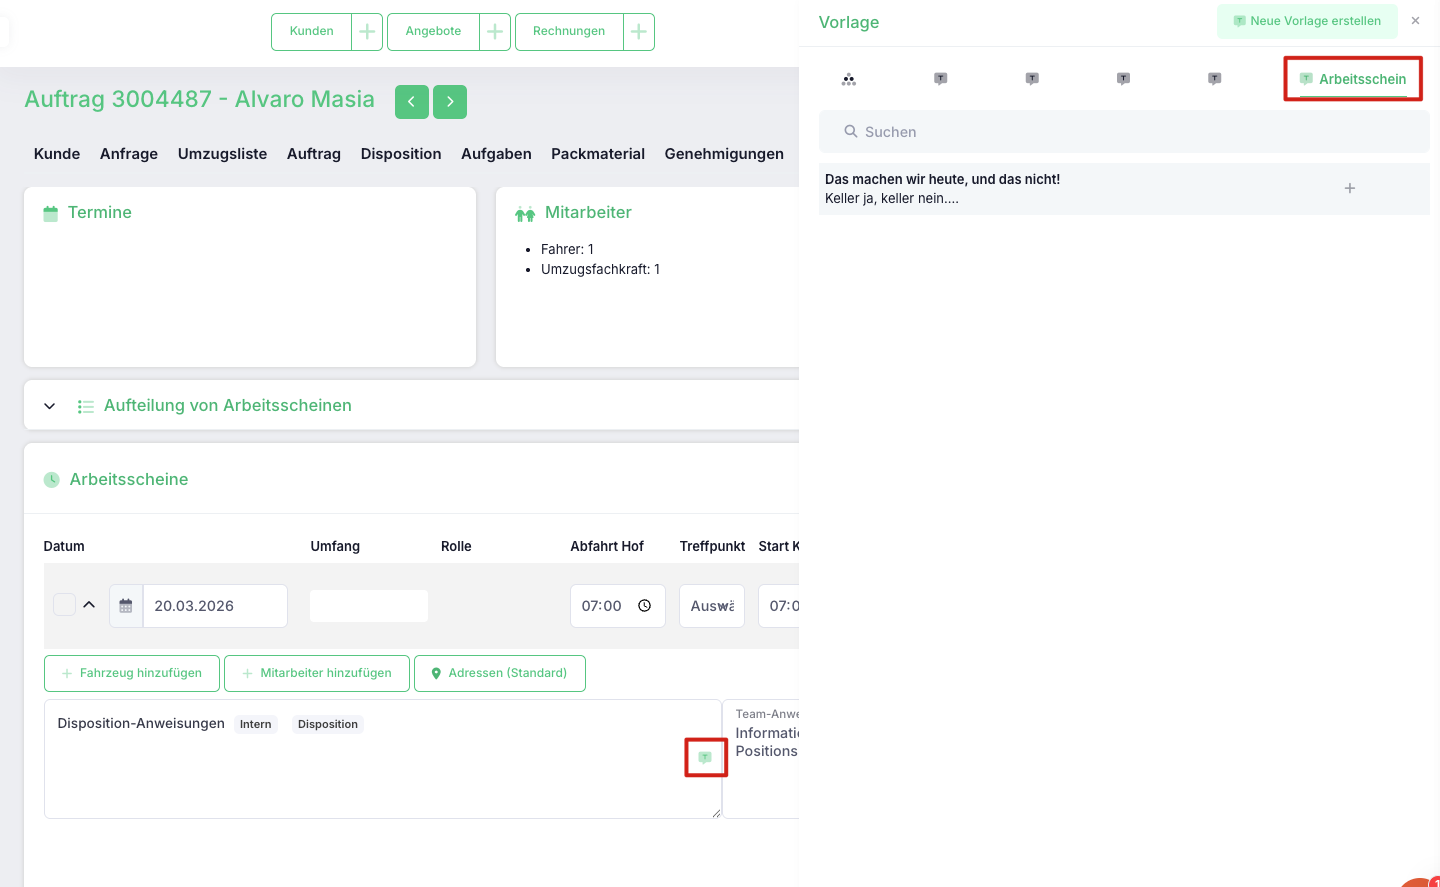Image resolution: width=1440 pixels, height=887 pixels.
Task: Click the Auftrag 3004487 - Alvaro Masia title
Action: pos(200,99)
